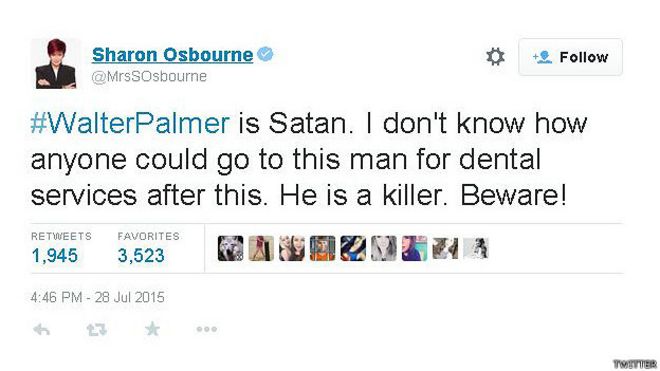This screenshot has height=371, width=660.
Task: Open the three-dots more options menu
Action: pos(207,329)
